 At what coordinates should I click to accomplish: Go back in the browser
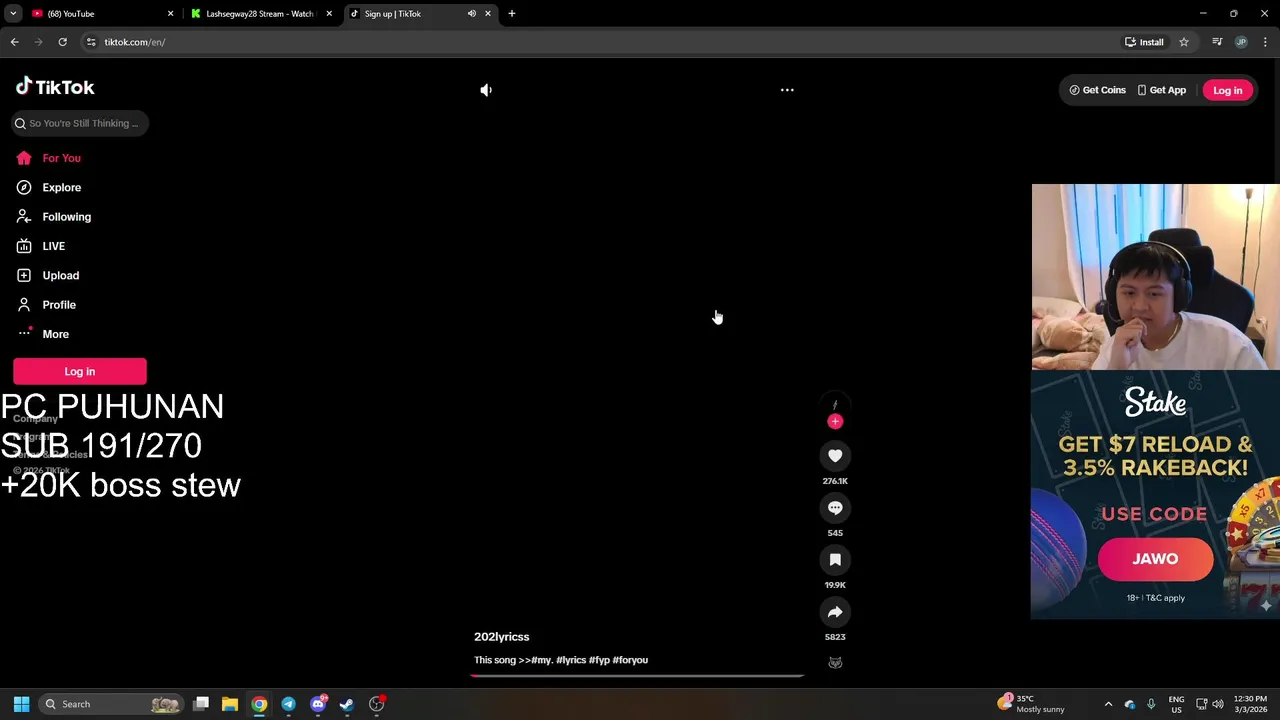(x=15, y=42)
